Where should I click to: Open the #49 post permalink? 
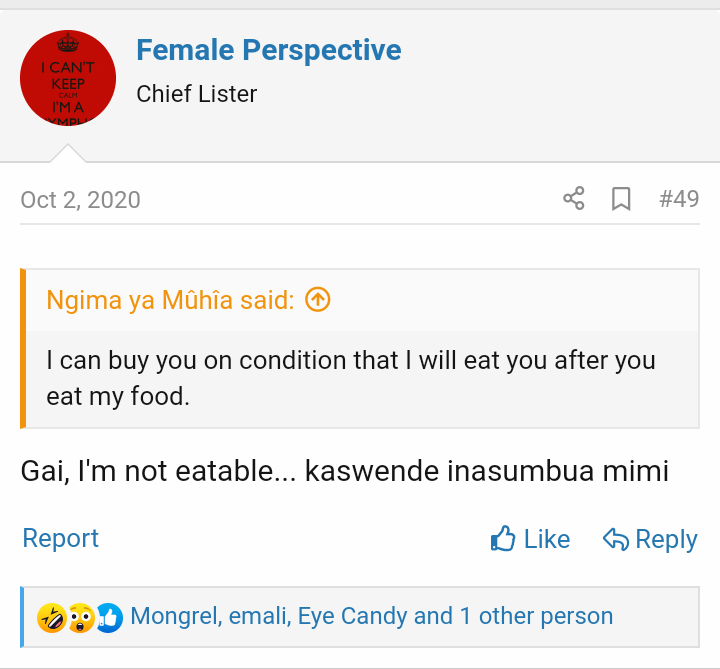point(679,199)
